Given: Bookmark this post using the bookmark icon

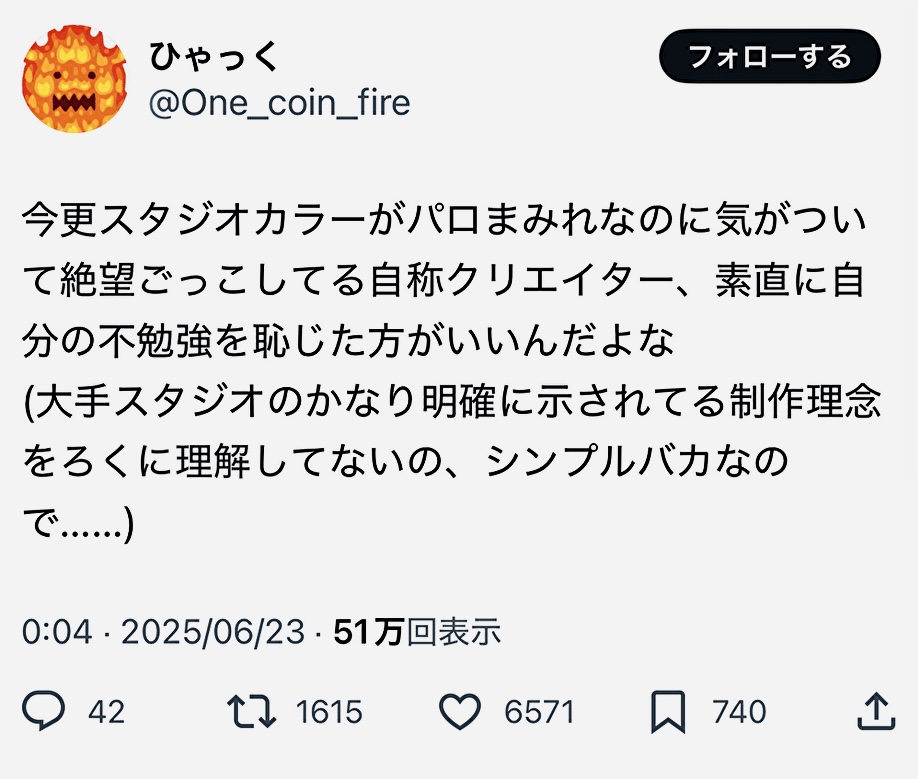Looking at the screenshot, I should 667,711.
